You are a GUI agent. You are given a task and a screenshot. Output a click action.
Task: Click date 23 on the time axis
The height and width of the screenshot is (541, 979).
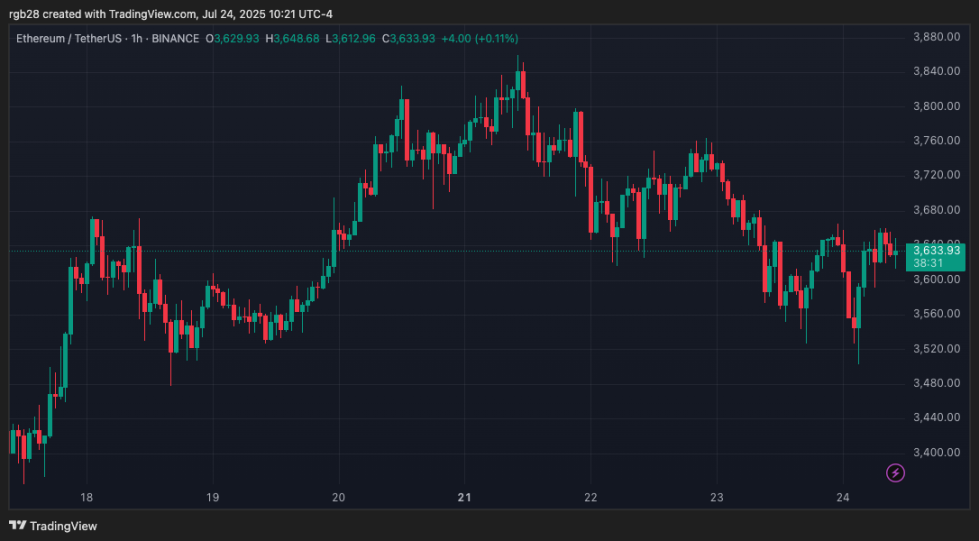(x=716, y=497)
